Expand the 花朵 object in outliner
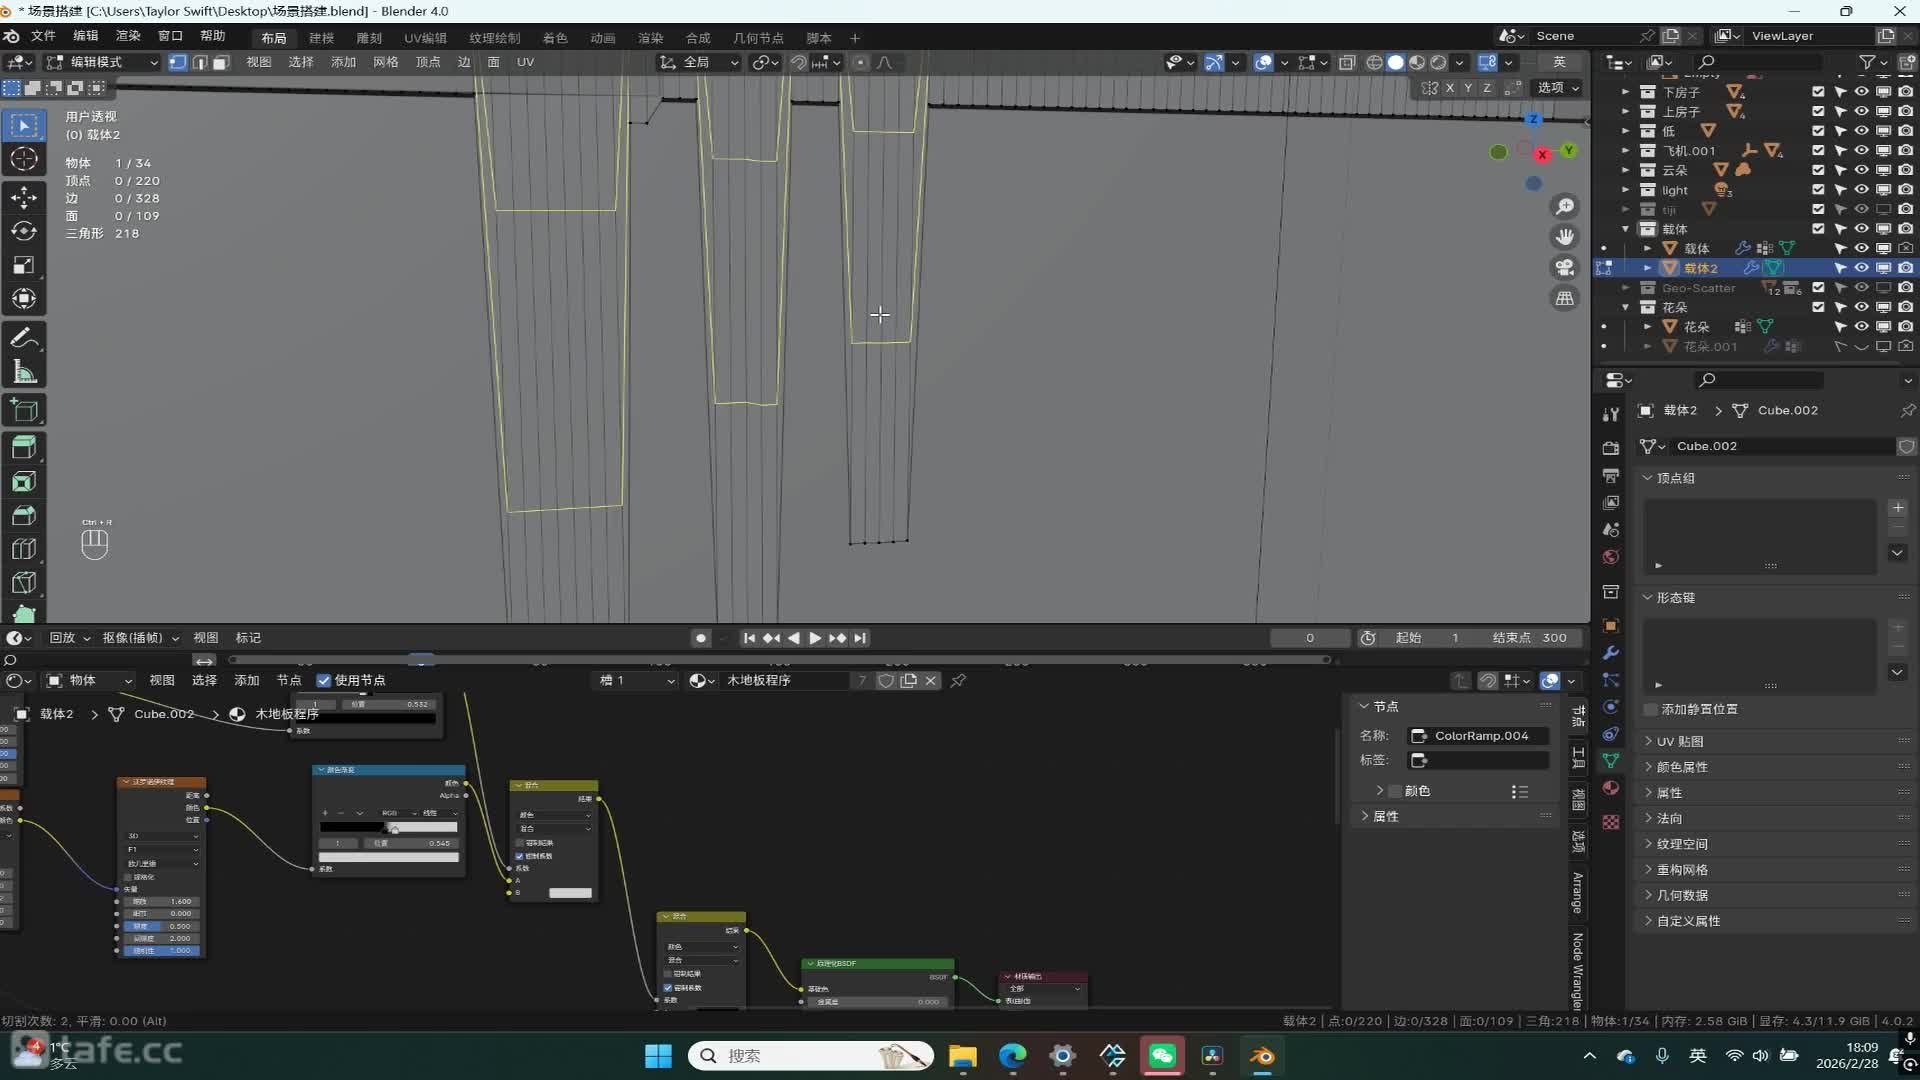Viewport: 1920px width, 1080px height. coord(1647,327)
